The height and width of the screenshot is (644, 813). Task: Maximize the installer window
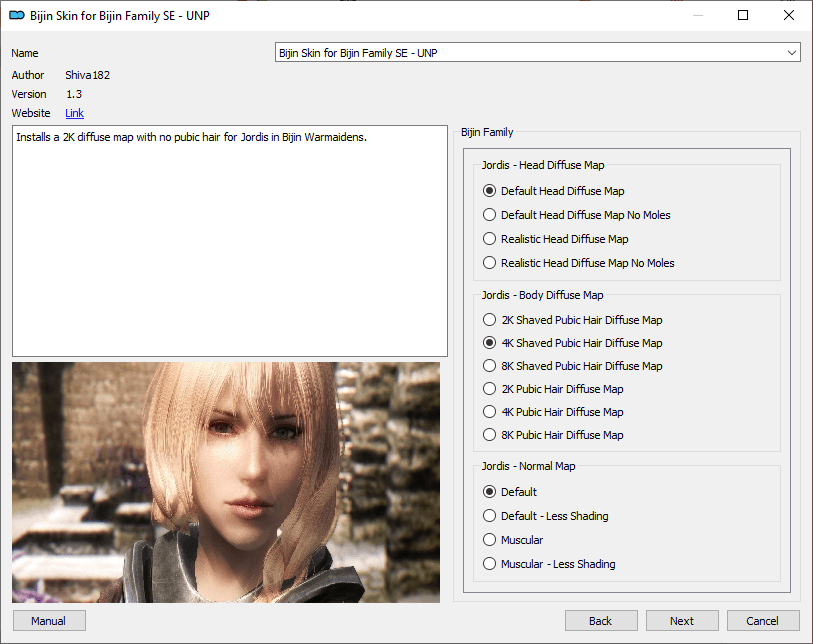tap(743, 15)
